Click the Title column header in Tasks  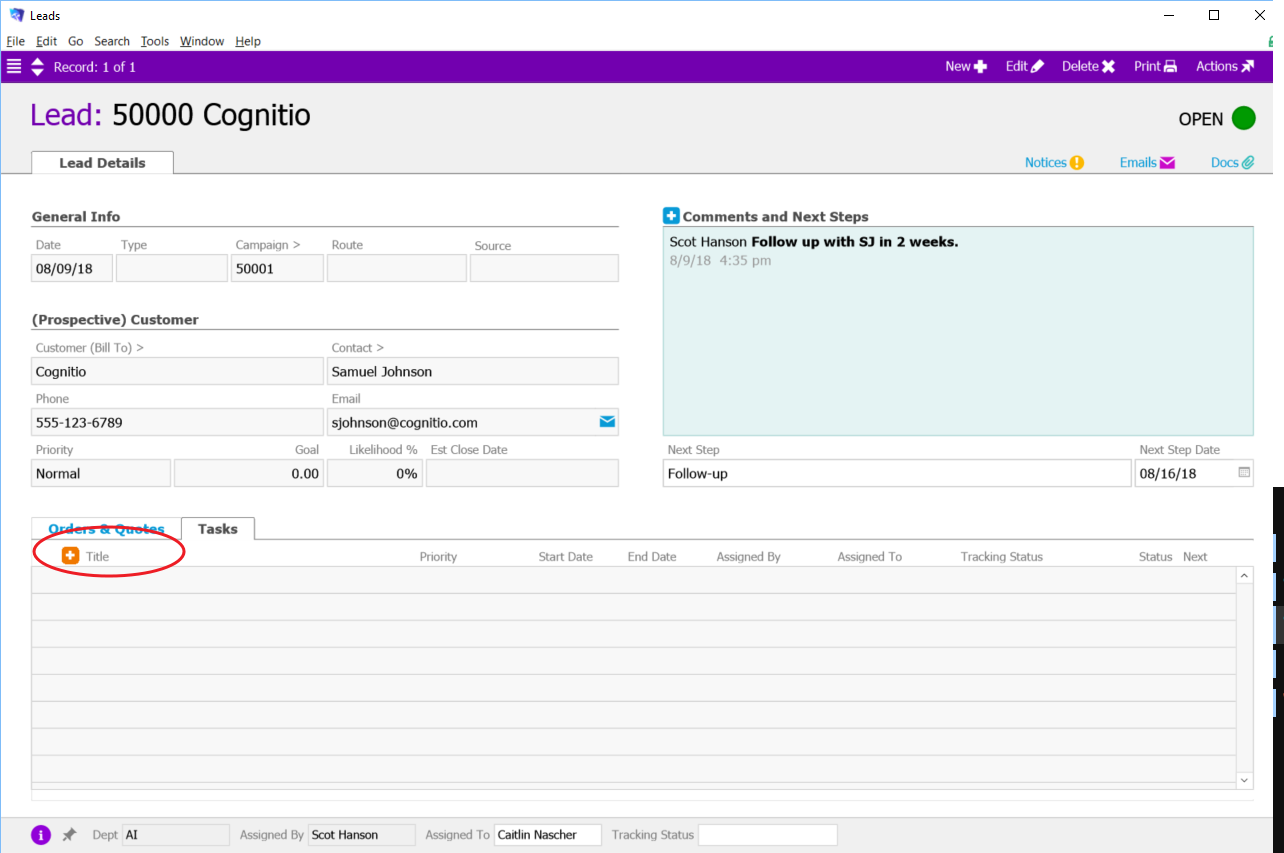tap(98, 557)
